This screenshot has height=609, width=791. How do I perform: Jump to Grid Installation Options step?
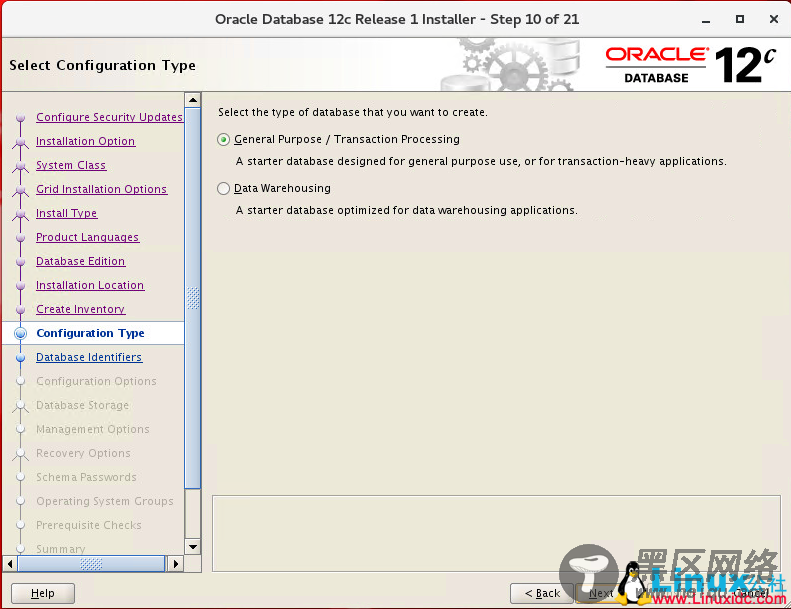pyautogui.click(x=101, y=189)
